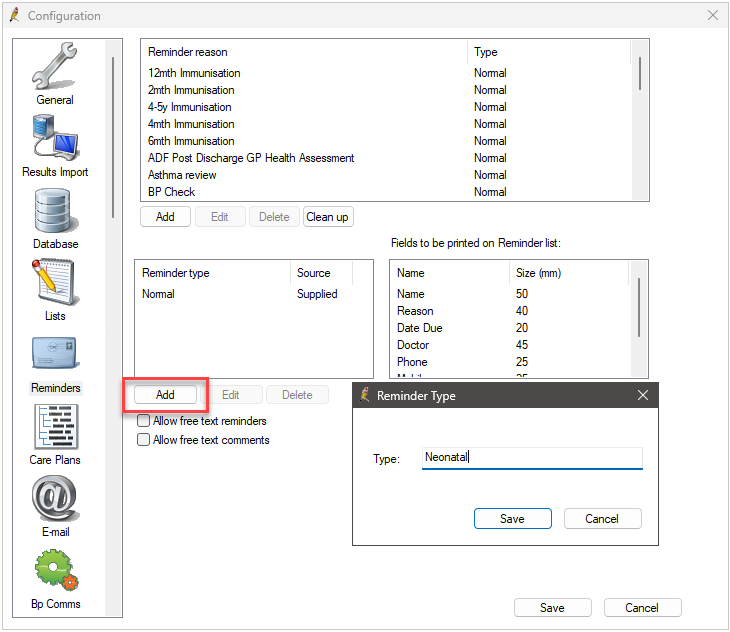Select the BP Check row
Image resolution: width=730 pixels, height=632 pixels.
tap(386, 192)
